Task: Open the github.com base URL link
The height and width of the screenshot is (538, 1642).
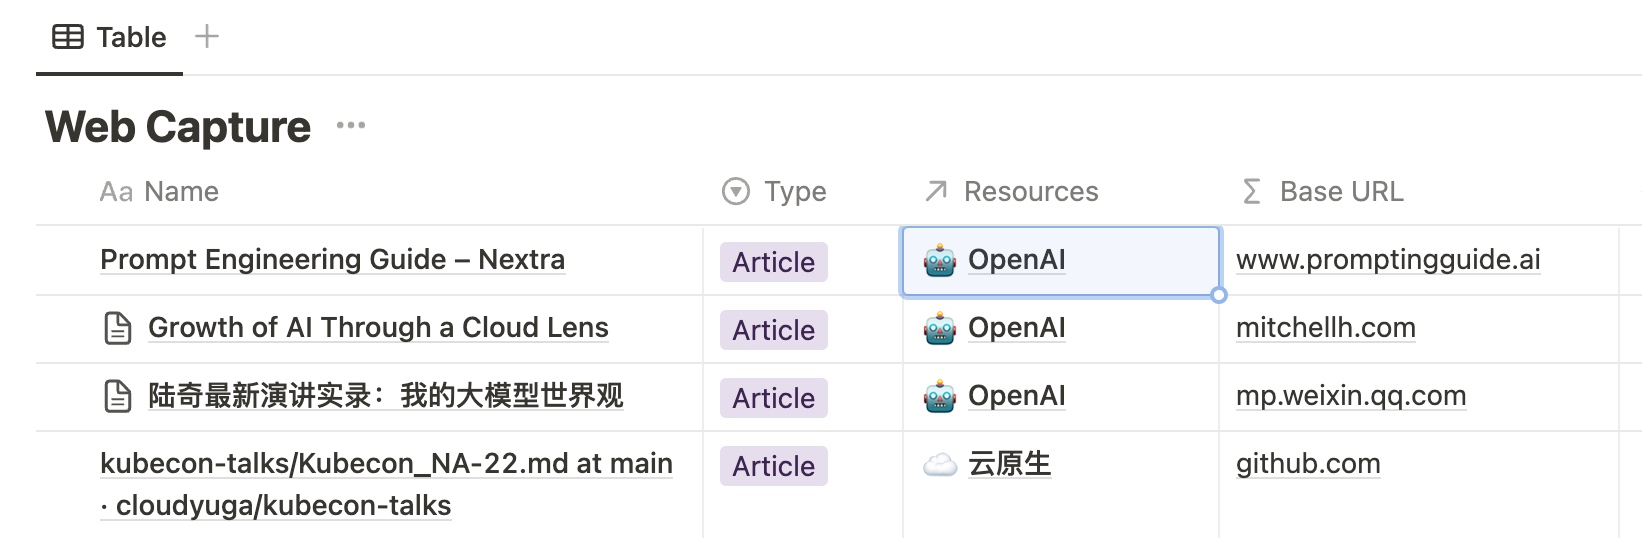Action: pos(1308,464)
